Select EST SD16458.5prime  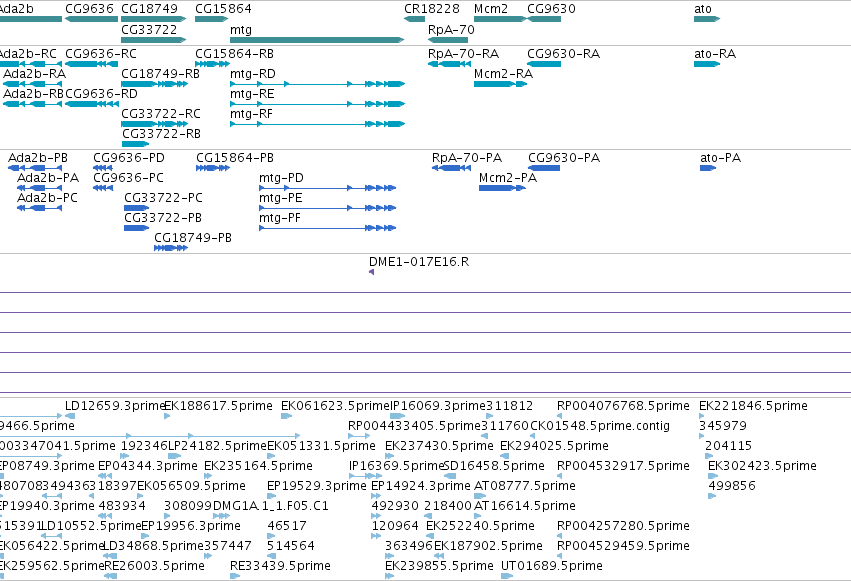tap(450, 476)
